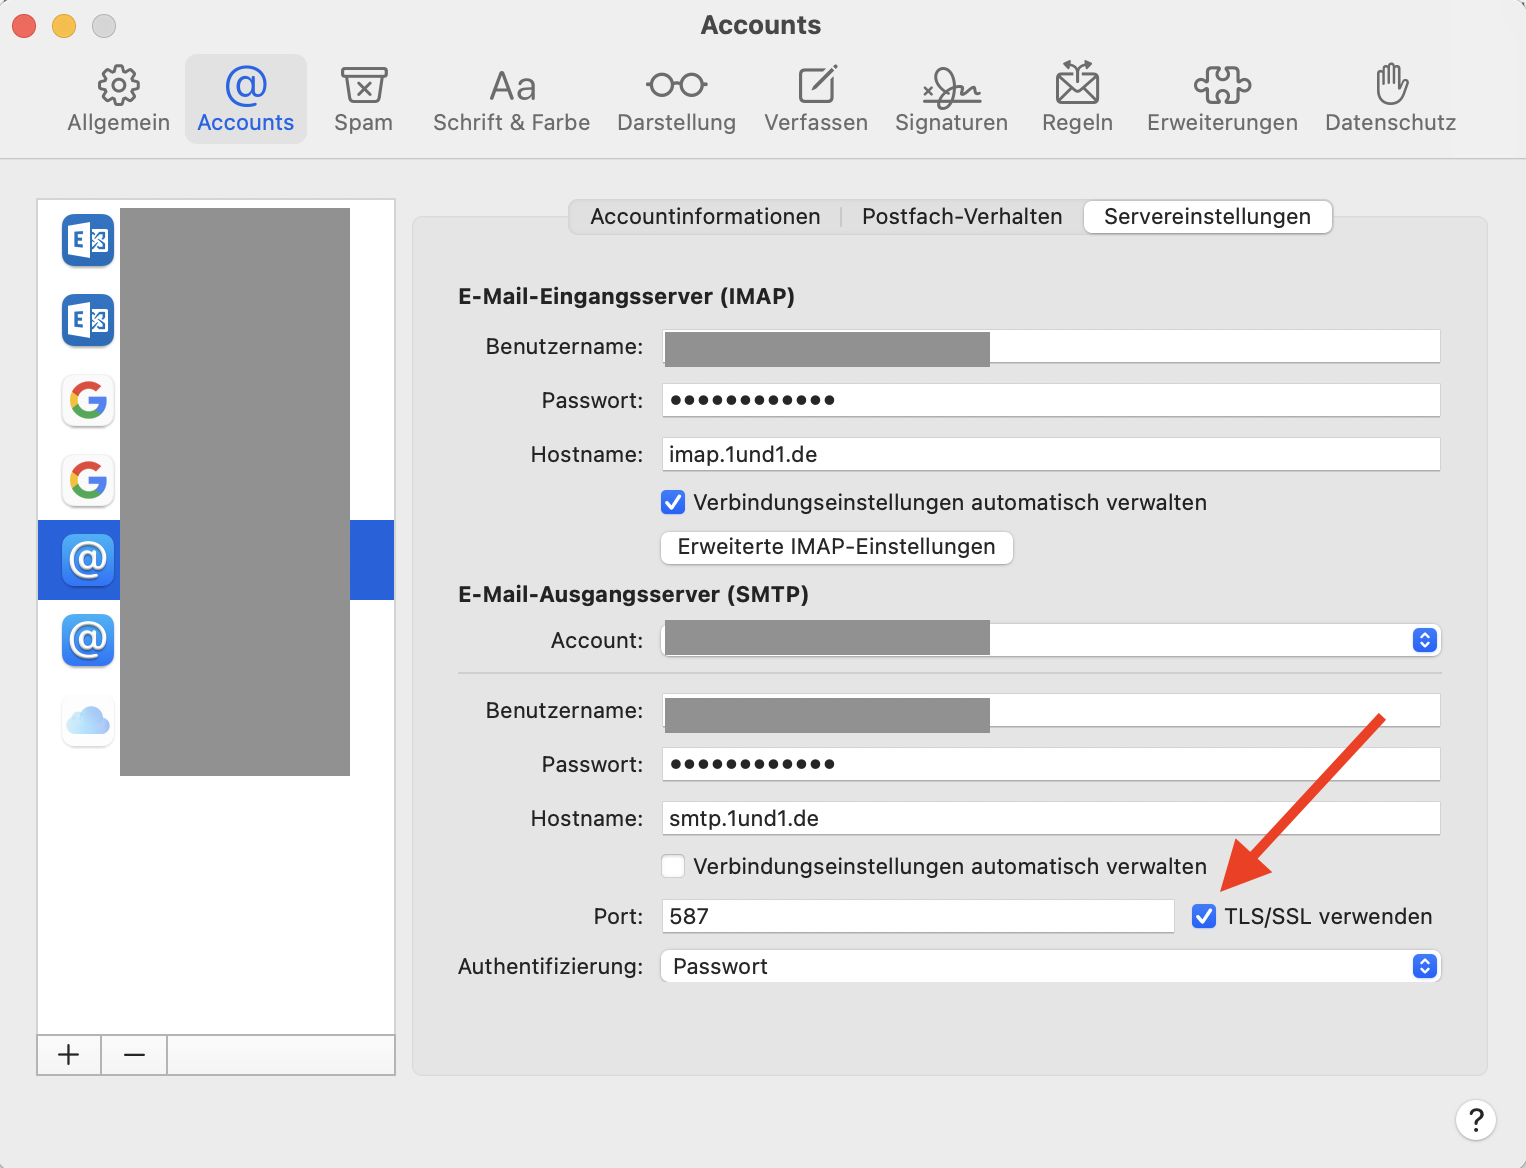Open the Datenschutz preferences pane
This screenshot has width=1526, height=1168.
pos(1391,99)
